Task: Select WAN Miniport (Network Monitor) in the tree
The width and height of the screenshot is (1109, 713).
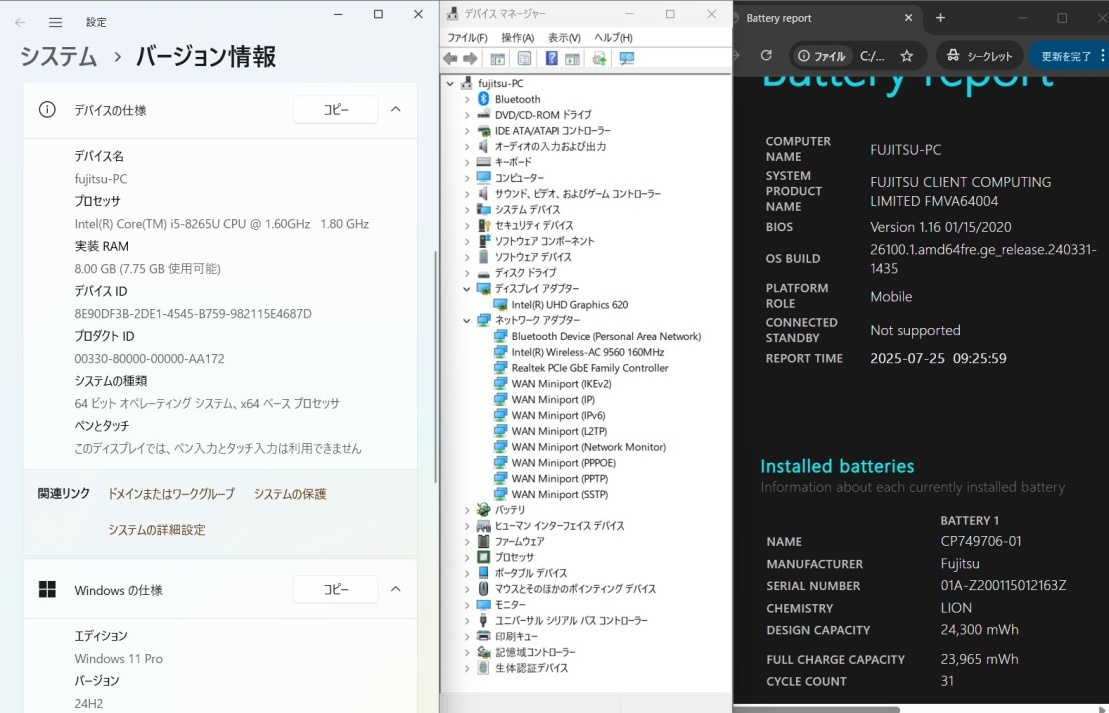Action: (588, 447)
